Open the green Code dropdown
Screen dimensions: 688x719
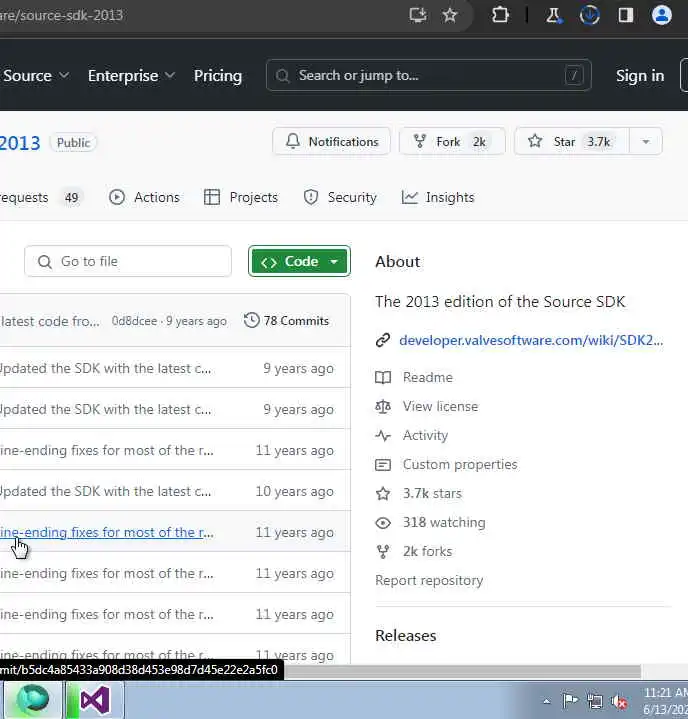click(300, 261)
